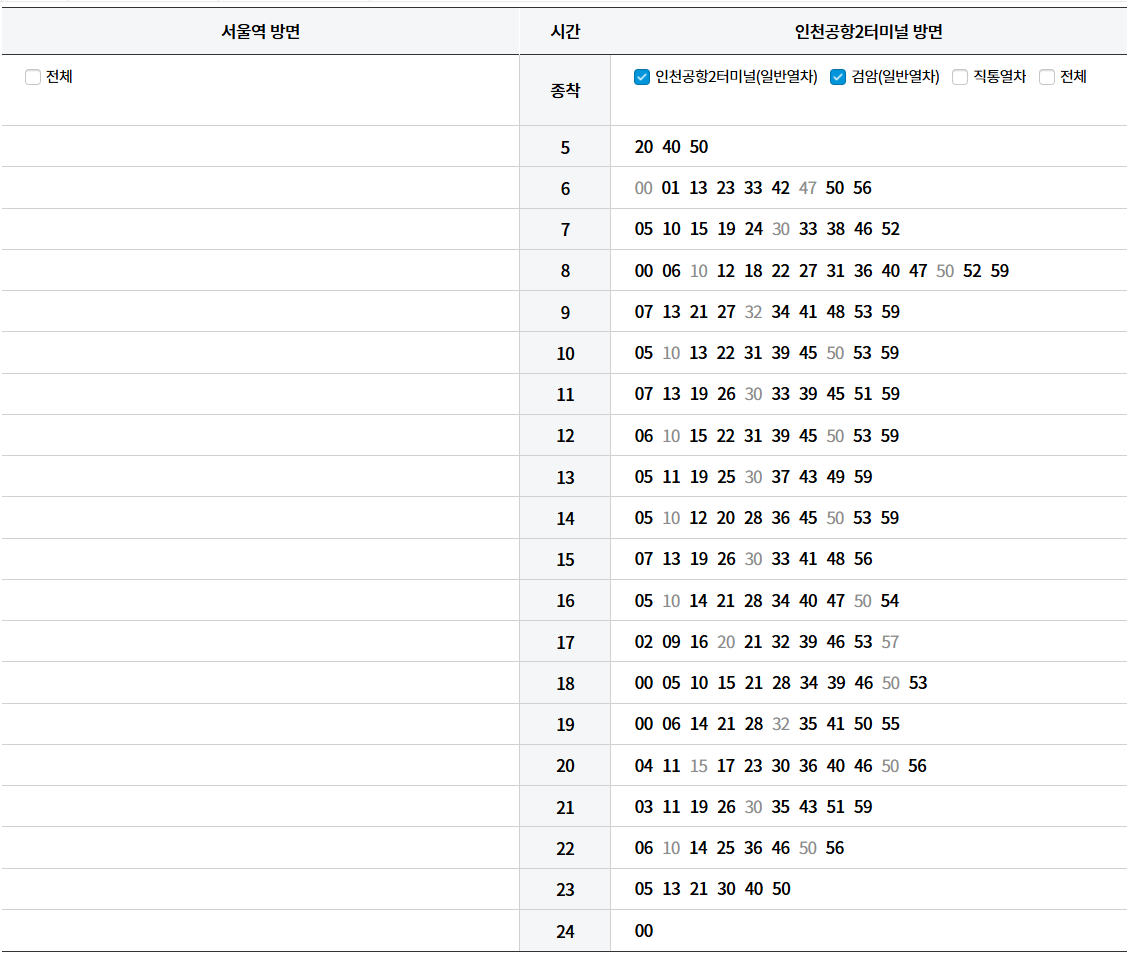The image size is (1127, 957).
Task: Click the grayed 57 time in hour 17 row
Action: click(890, 641)
